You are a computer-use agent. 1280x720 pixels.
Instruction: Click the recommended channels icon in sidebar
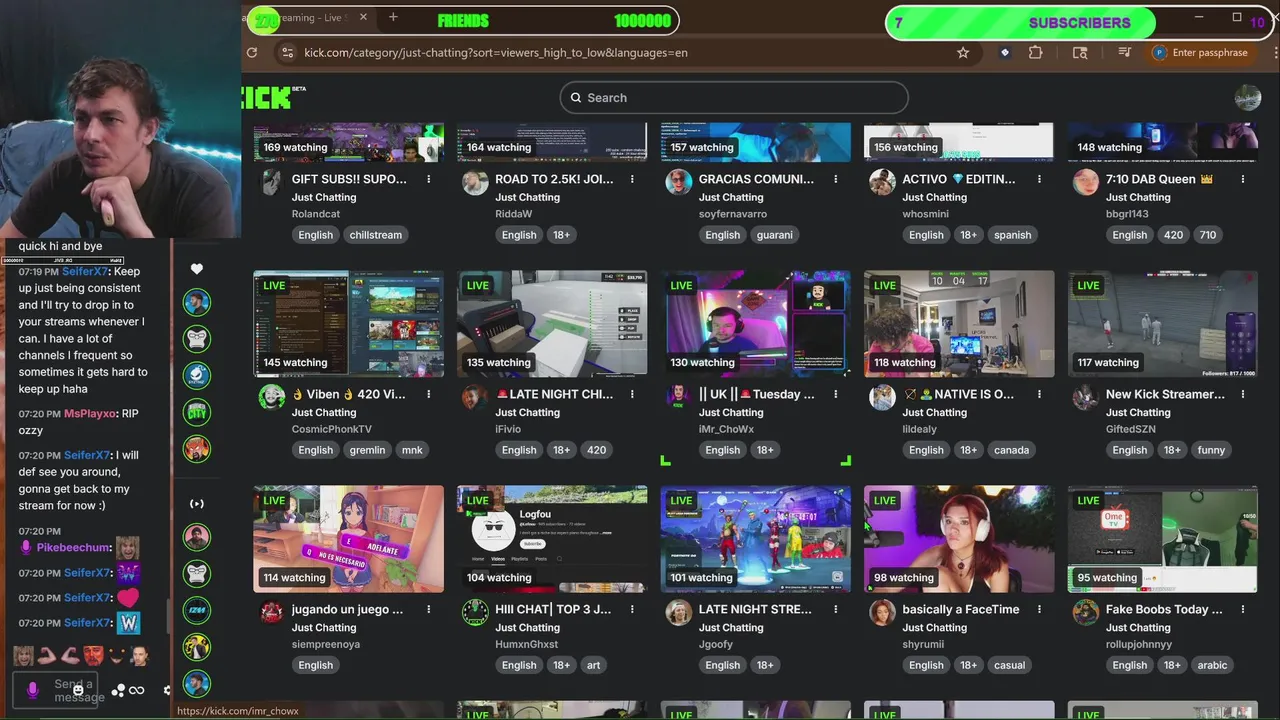pos(197,503)
